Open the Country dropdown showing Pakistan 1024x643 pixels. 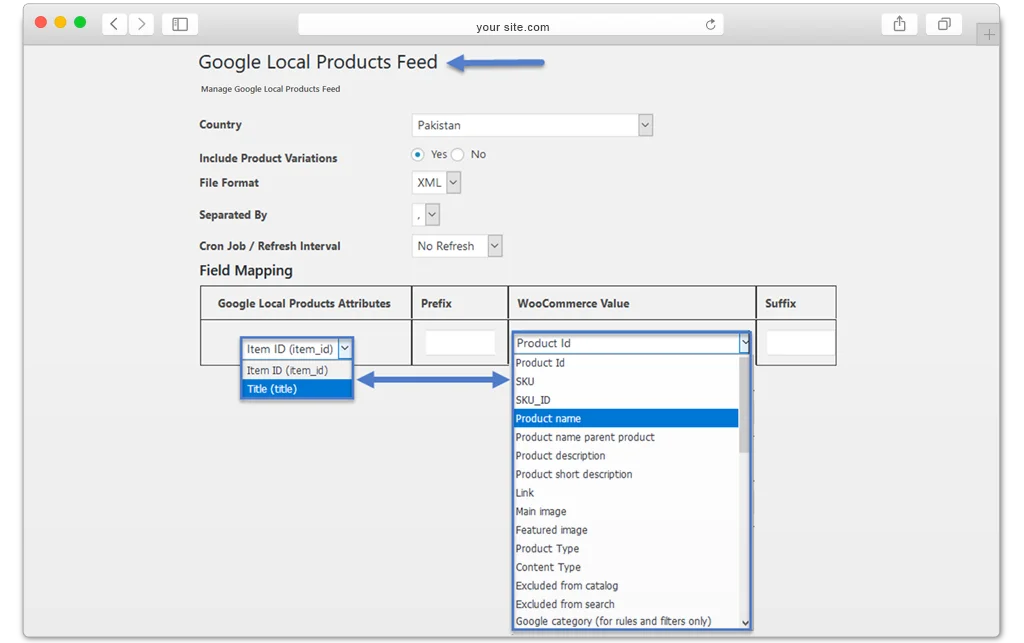click(532, 125)
